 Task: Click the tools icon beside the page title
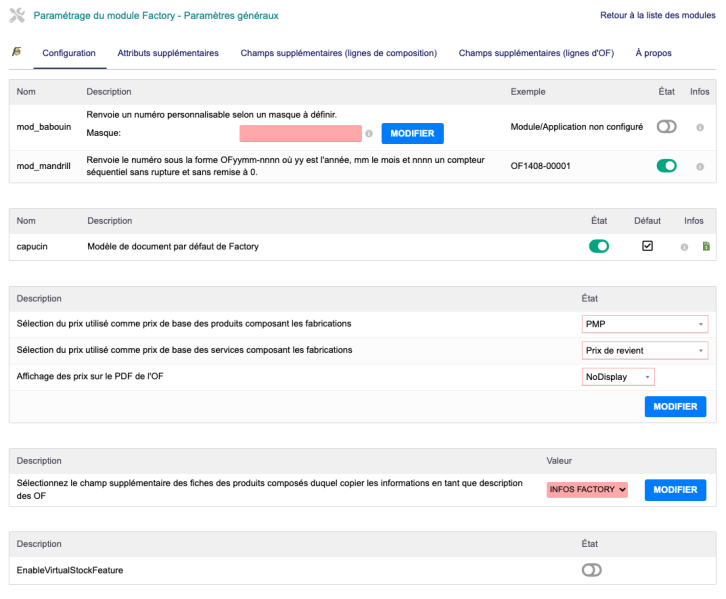[x=17, y=16]
